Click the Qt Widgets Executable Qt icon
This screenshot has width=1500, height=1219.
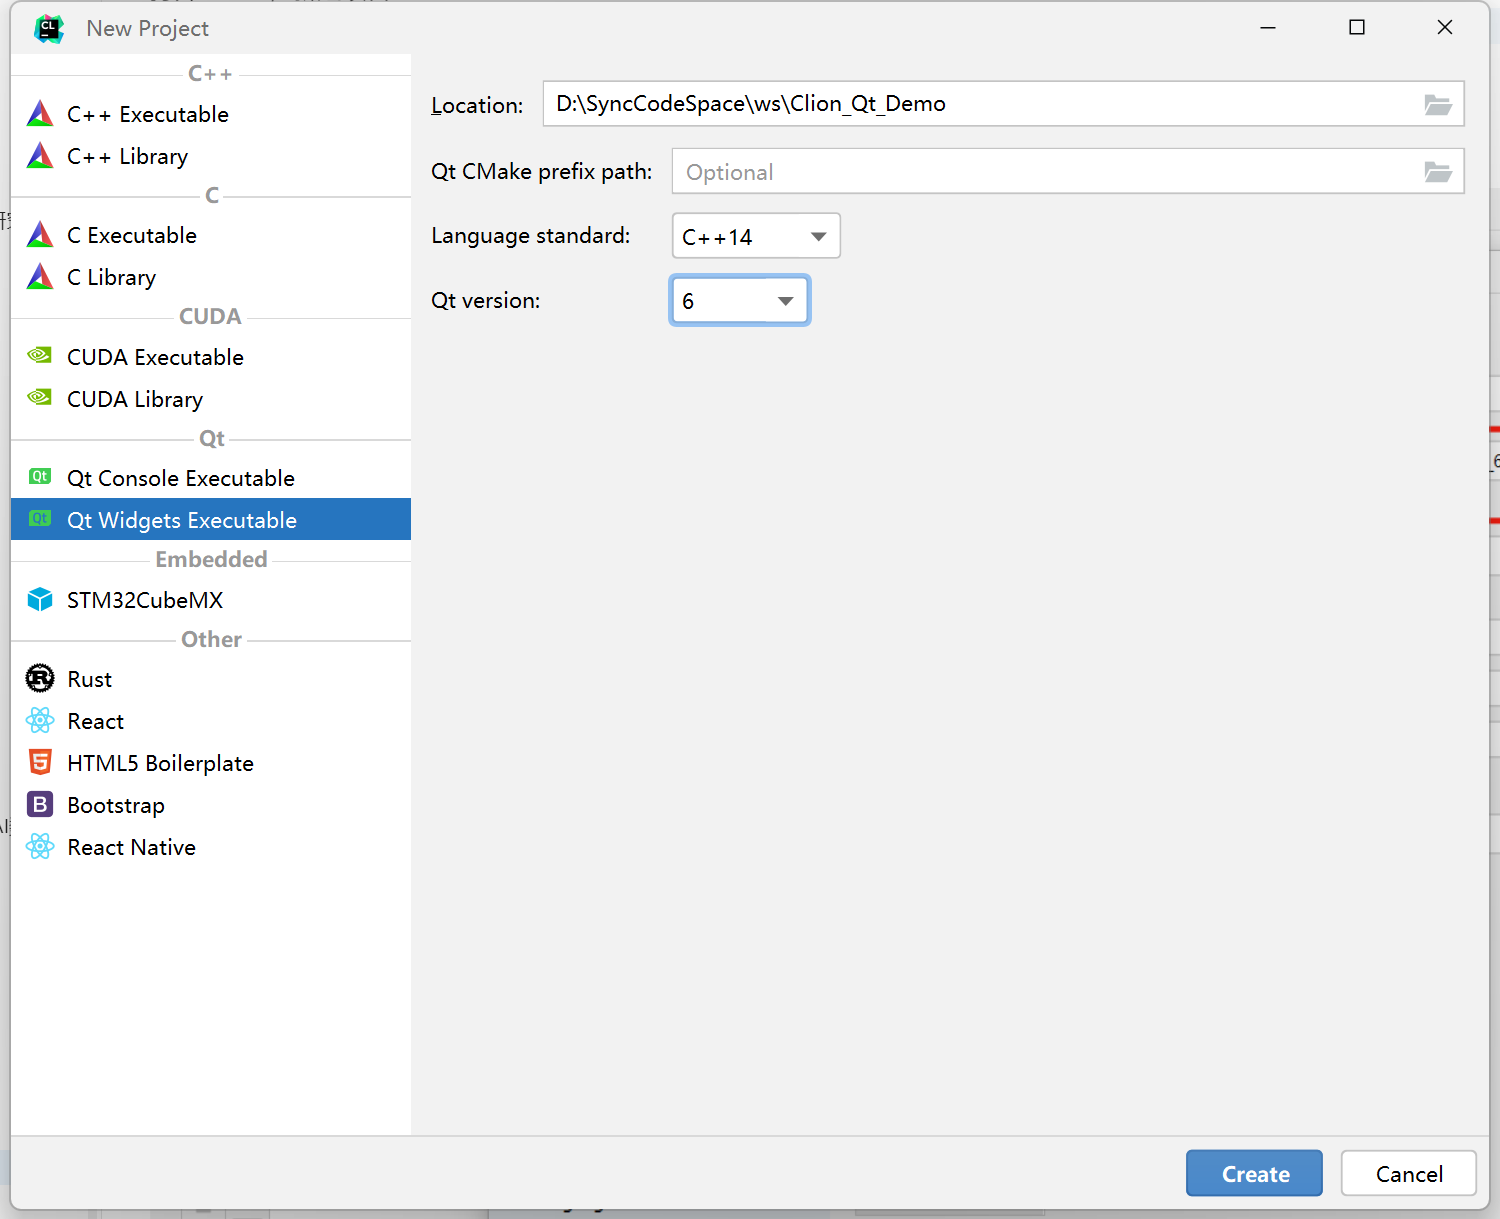pyautogui.click(x=40, y=519)
